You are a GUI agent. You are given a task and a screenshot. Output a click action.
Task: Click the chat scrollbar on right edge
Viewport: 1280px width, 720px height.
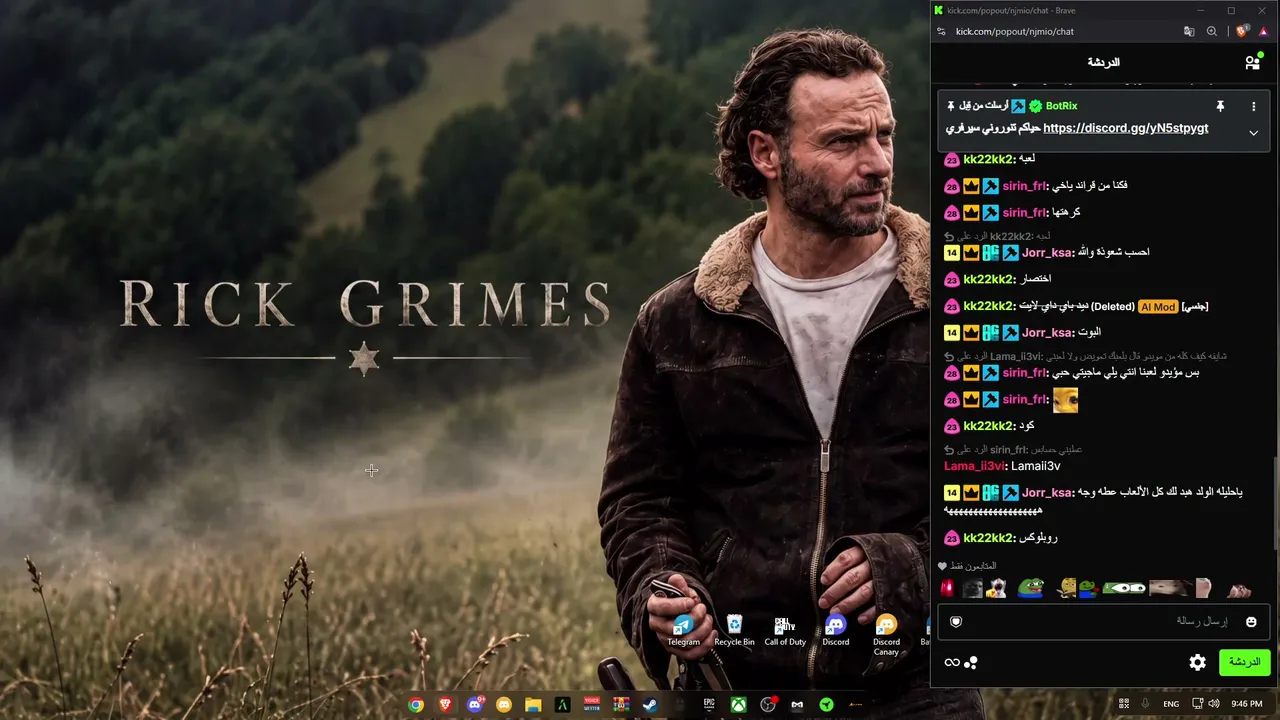tap(1275, 503)
